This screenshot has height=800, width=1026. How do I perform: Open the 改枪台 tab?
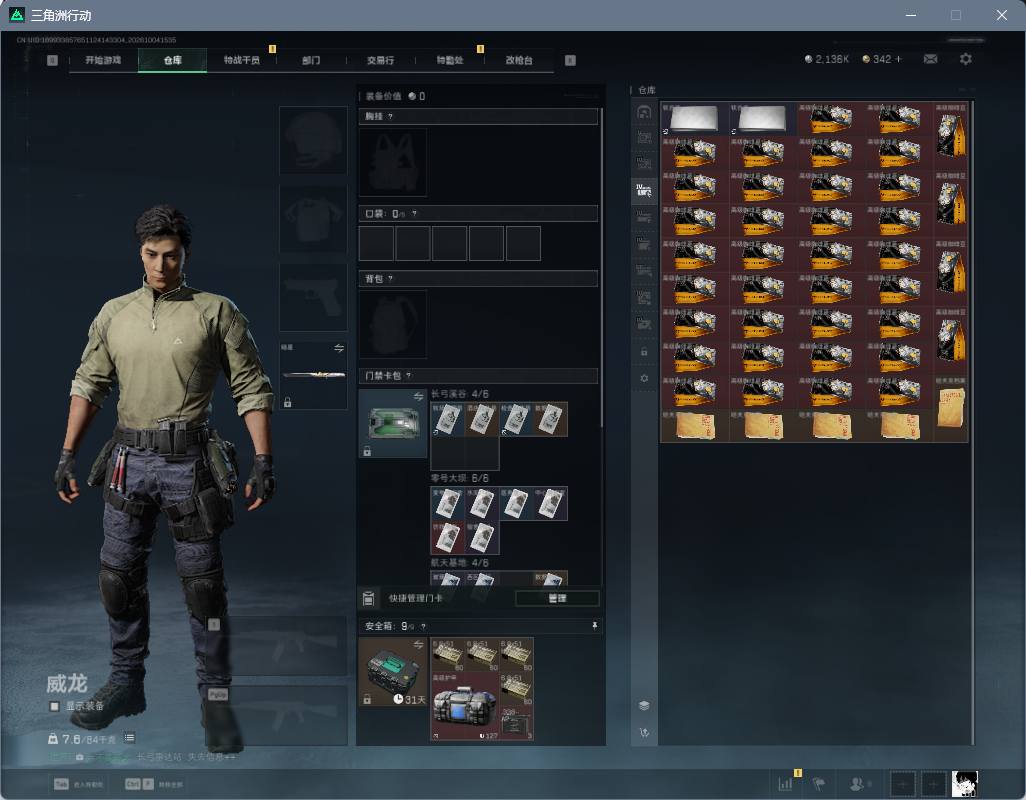[x=519, y=60]
